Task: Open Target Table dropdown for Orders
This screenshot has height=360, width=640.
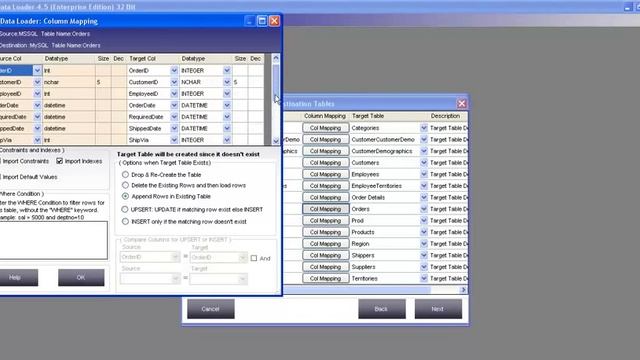Action: coord(424,209)
